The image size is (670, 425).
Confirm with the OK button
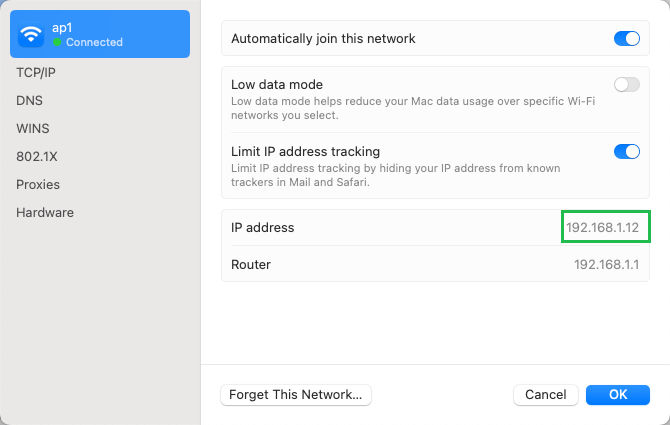click(618, 395)
